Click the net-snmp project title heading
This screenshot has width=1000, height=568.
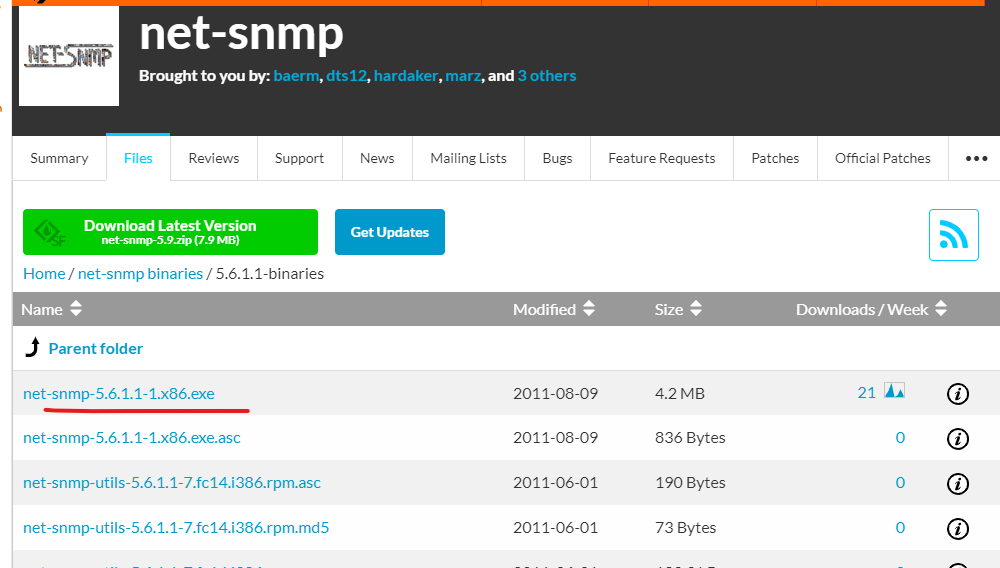[241, 33]
